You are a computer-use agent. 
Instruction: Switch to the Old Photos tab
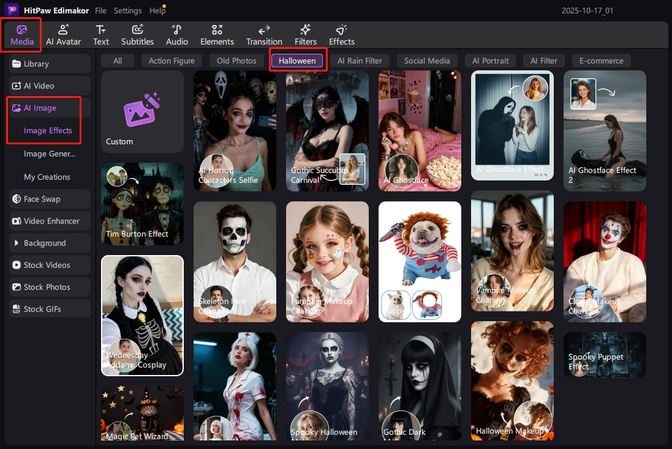click(236, 61)
